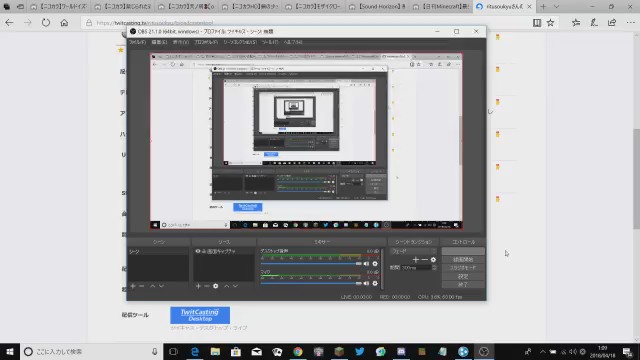Open OBS File (ファイル) menu
The height and width of the screenshot is (360, 640).
[137, 42]
